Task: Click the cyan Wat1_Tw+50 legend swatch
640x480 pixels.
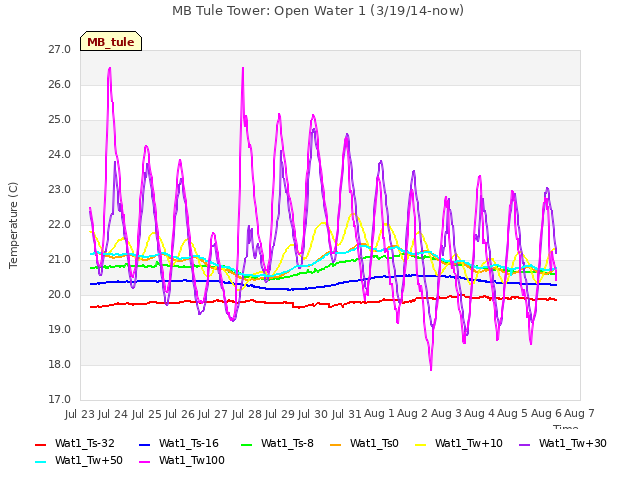Action: tap(41, 462)
